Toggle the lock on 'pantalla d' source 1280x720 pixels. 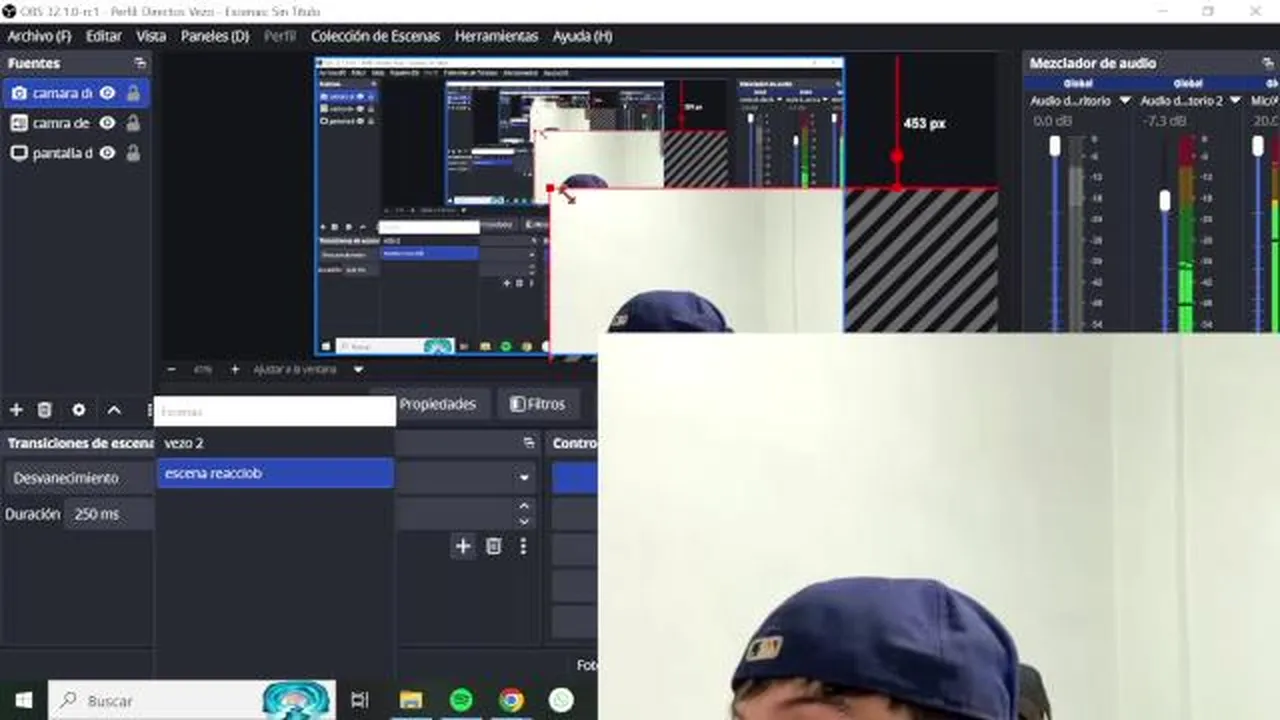click(133, 153)
